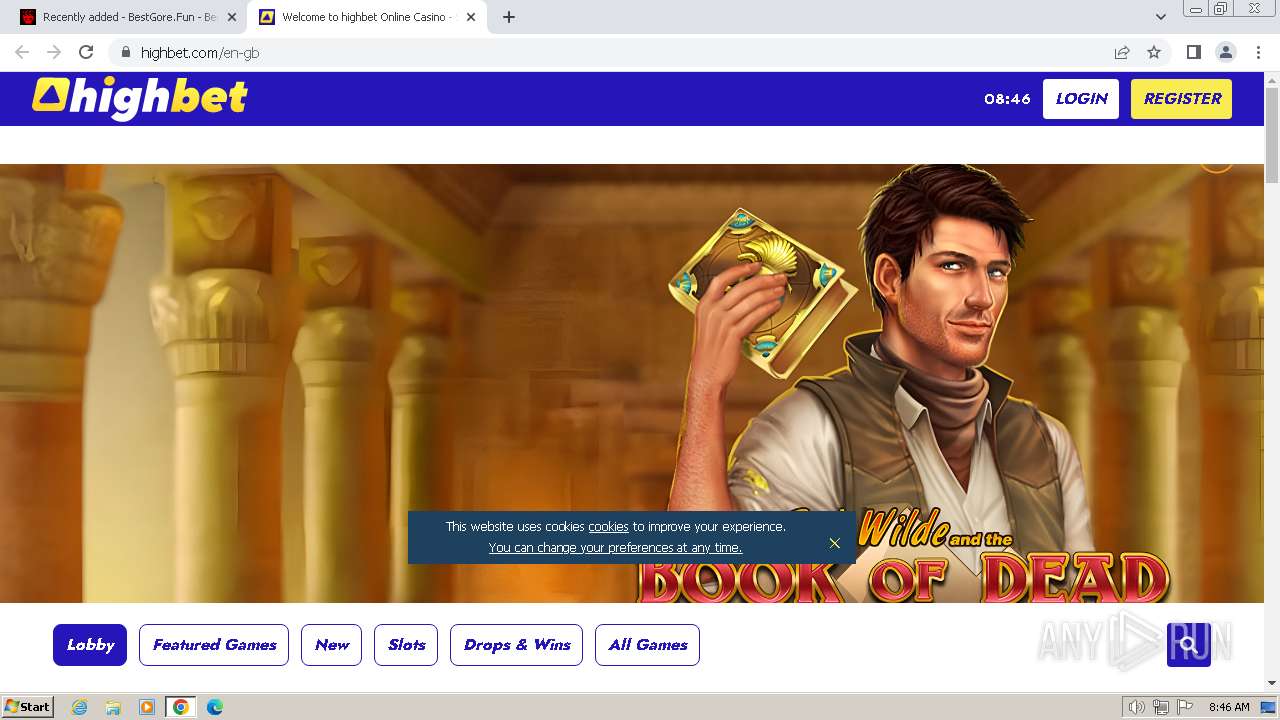Launch Microsoft Edge from taskbar

[x=215, y=707]
